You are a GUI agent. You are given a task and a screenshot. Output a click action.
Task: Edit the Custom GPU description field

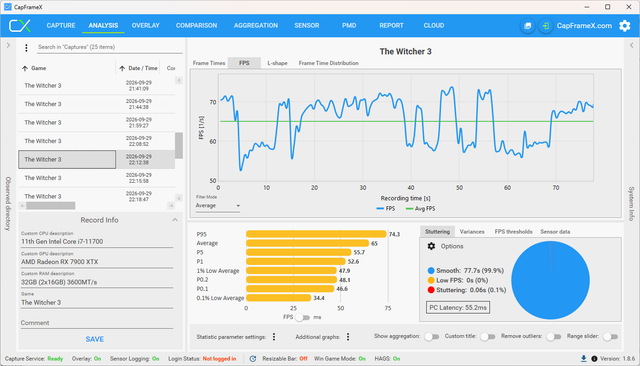(x=97, y=262)
